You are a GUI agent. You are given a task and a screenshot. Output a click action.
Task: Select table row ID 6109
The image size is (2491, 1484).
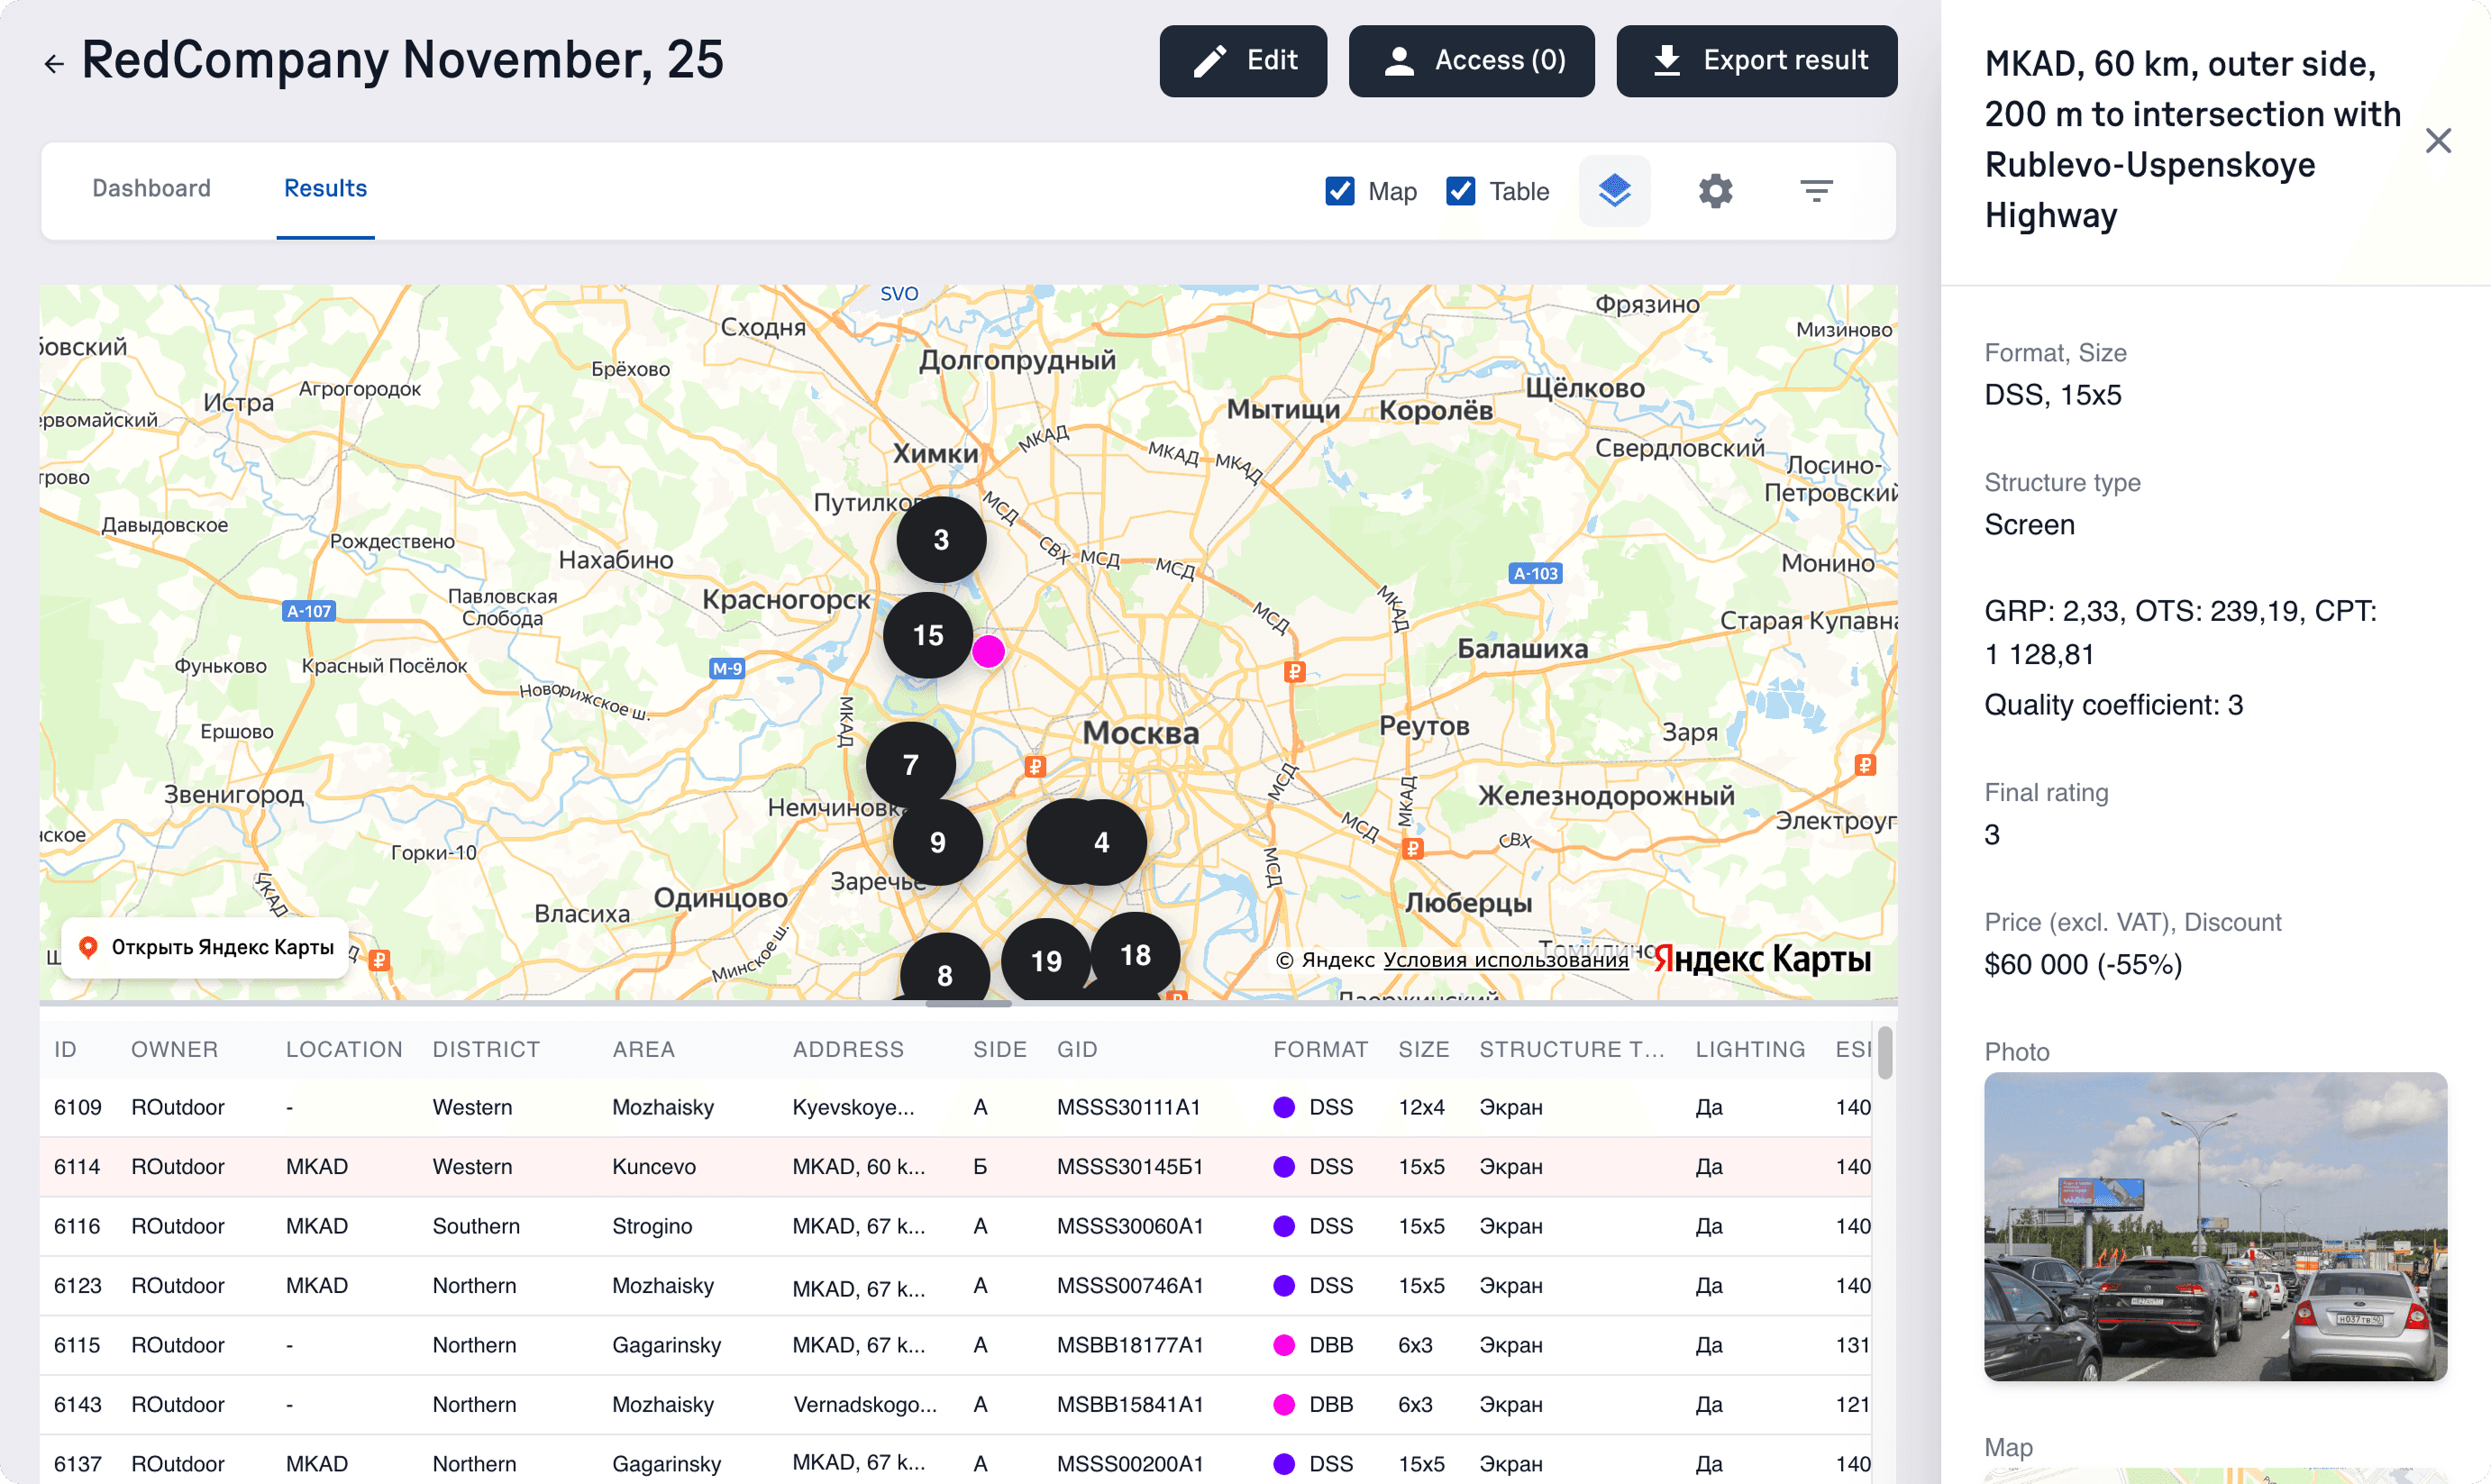957,1107
